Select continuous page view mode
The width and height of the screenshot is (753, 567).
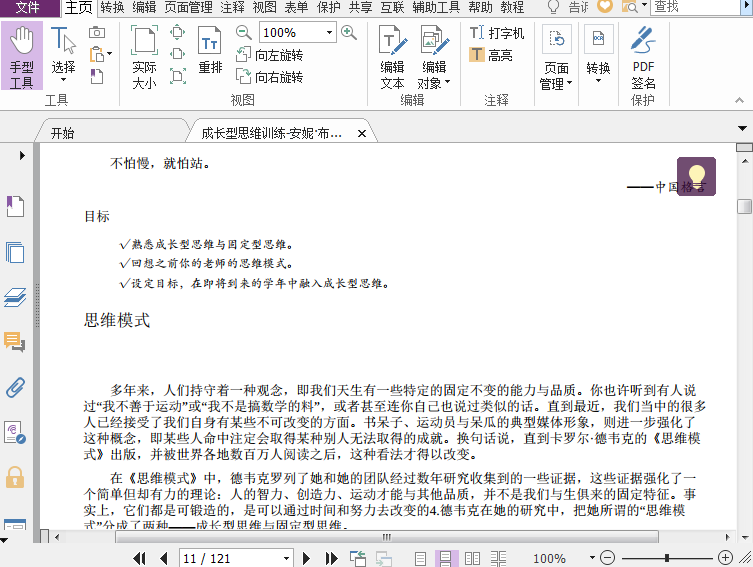coord(446,558)
